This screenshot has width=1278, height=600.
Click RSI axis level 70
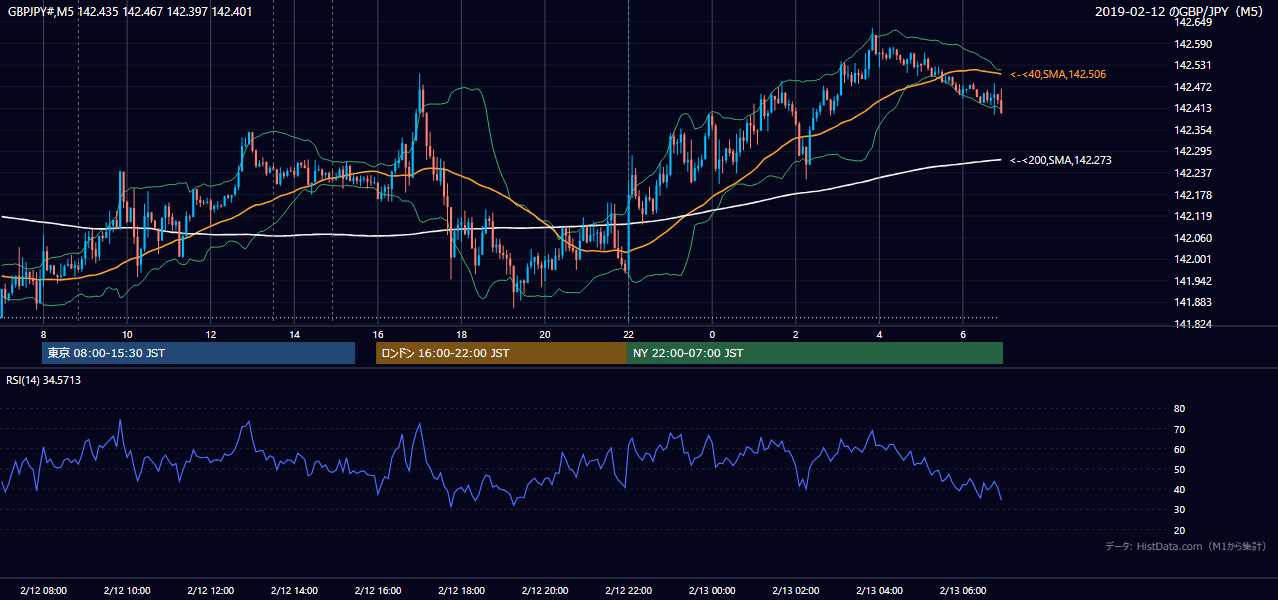(1179, 429)
